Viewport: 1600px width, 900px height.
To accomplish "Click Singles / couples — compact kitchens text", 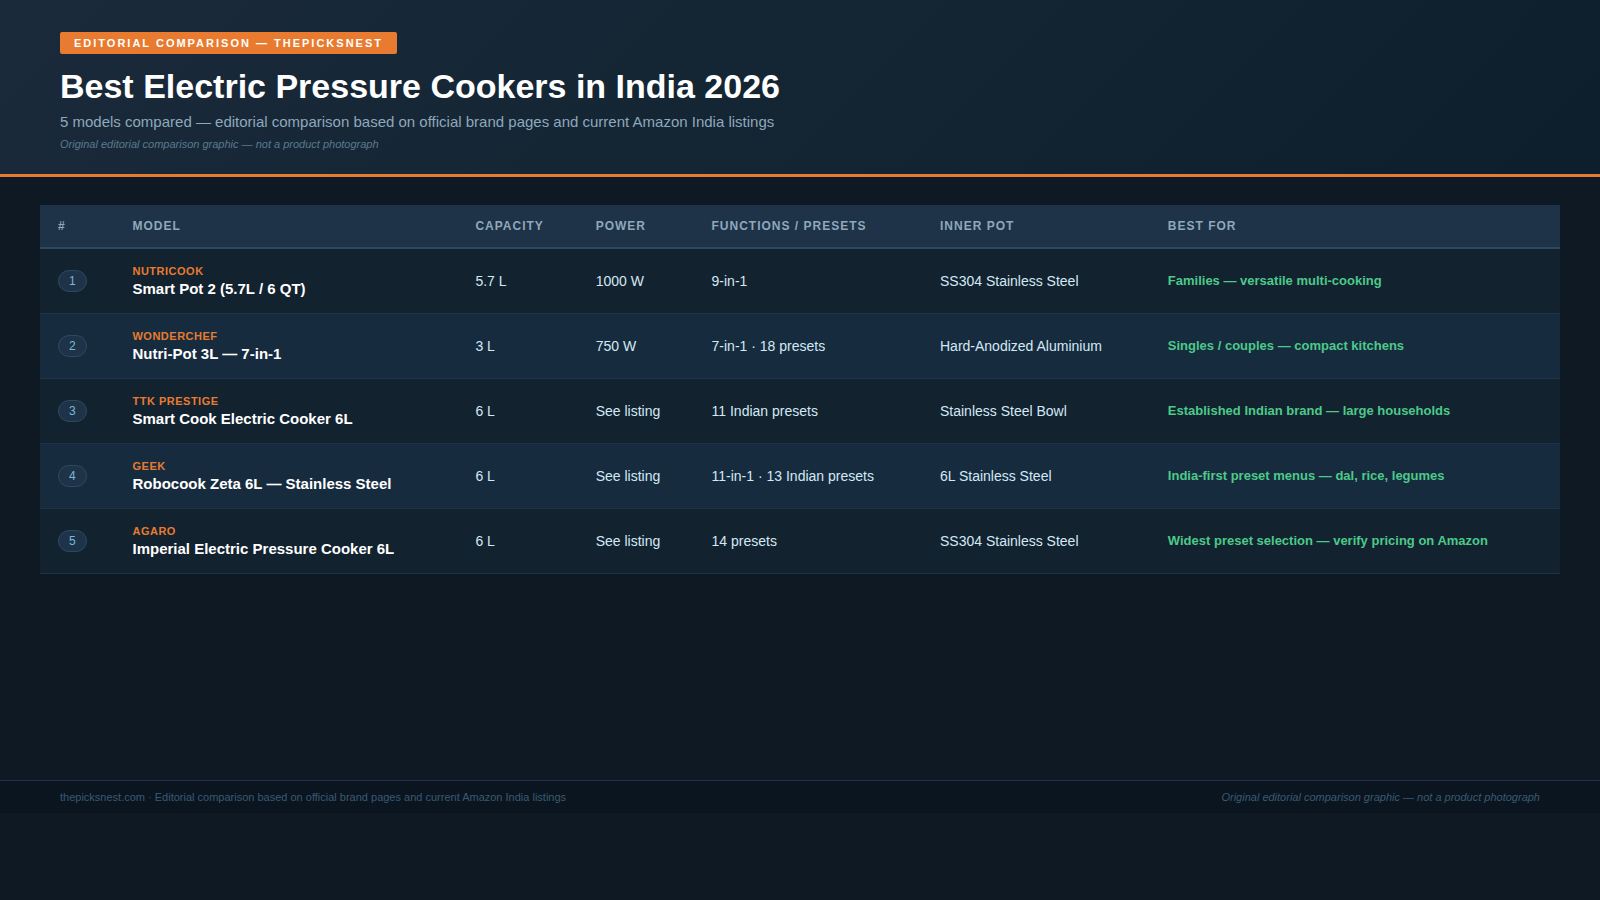I will click(1285, 346).
